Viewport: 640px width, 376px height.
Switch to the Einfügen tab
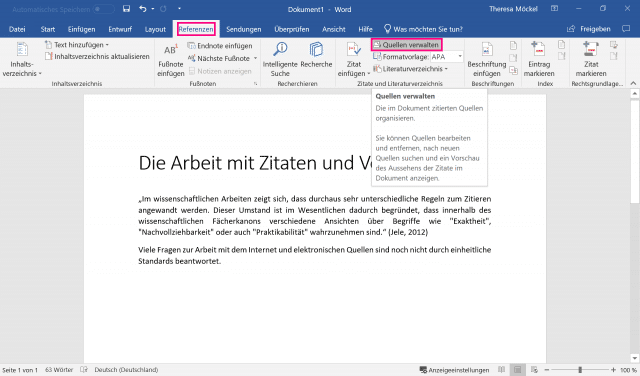[x=82, y=29]
